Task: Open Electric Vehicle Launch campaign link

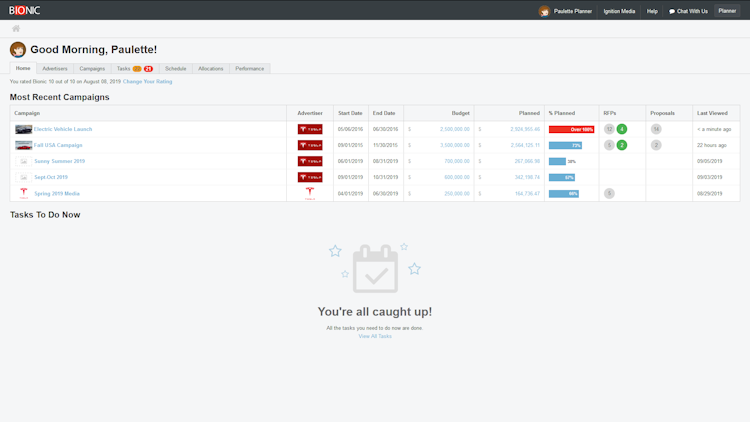Action: coord(63,129)
